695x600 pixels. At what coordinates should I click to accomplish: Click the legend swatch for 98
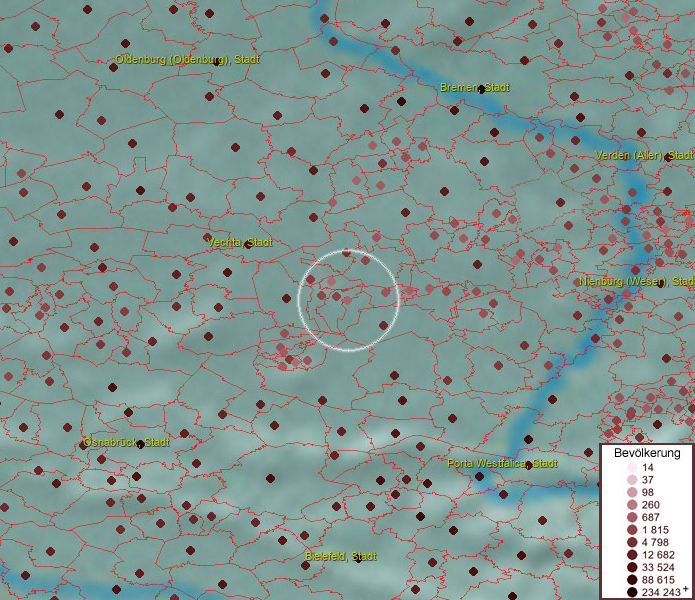coord(632,492)
